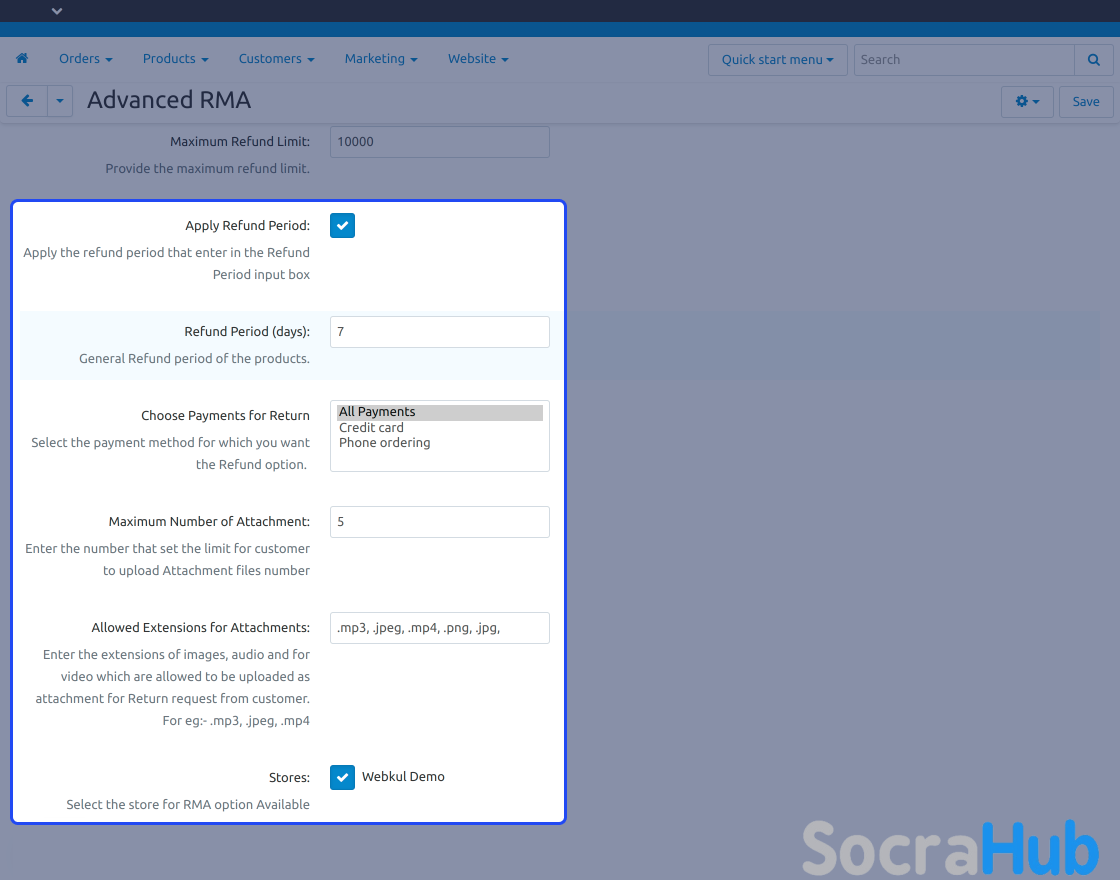1120x880 pixels.
Task: Click the home icon in navigation bar
Action: pyautogui.click(x=22, y=59)
